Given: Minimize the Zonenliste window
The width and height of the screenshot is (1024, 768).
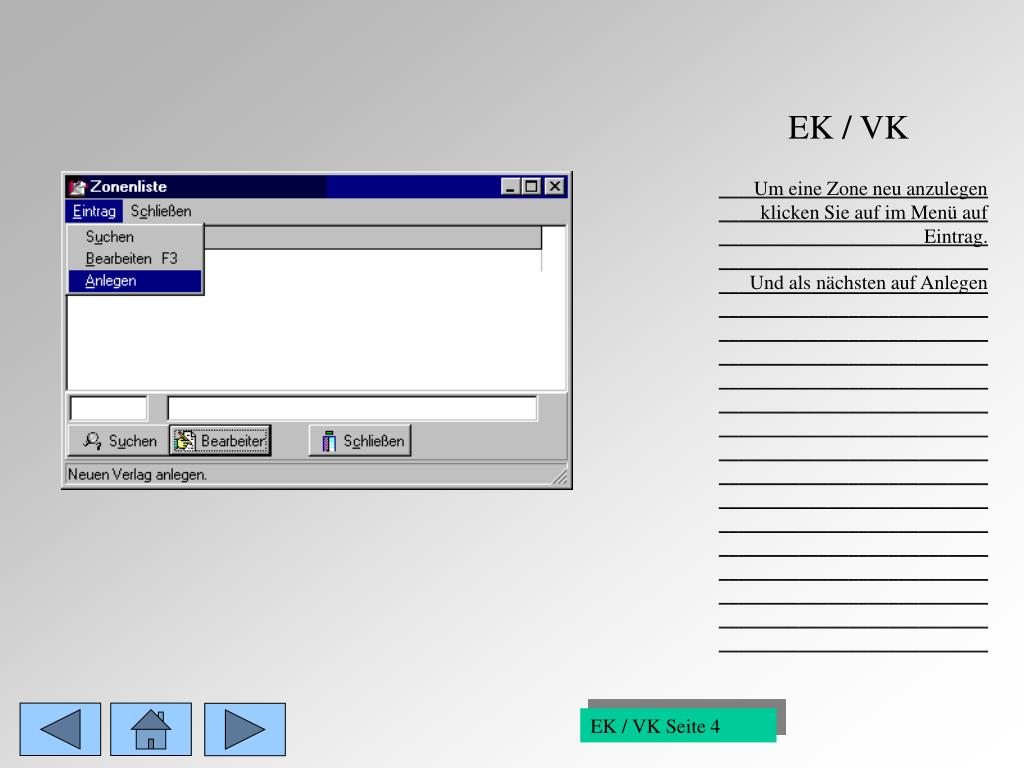Looking at the screenshot, I should click(510, 187).
